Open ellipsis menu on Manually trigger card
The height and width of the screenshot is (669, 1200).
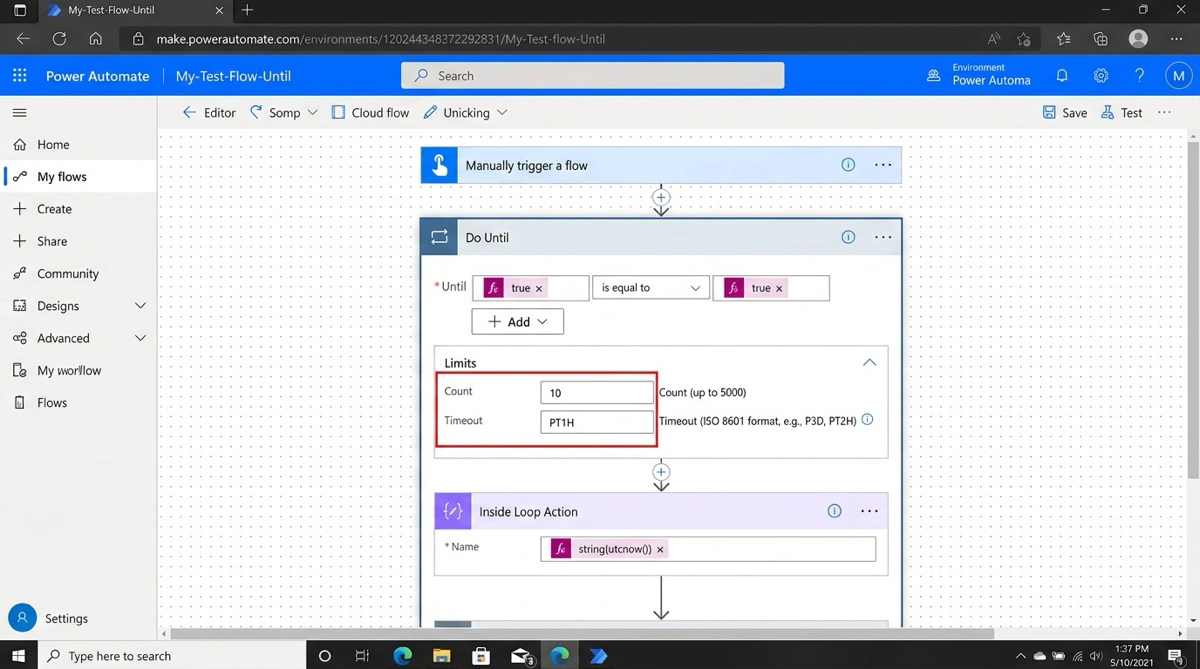(x=883, y=165)
